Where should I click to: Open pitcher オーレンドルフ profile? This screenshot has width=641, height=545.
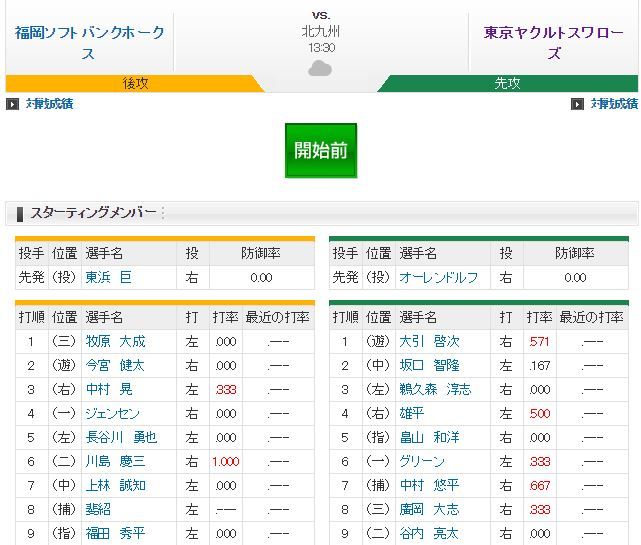pos(439,278)
